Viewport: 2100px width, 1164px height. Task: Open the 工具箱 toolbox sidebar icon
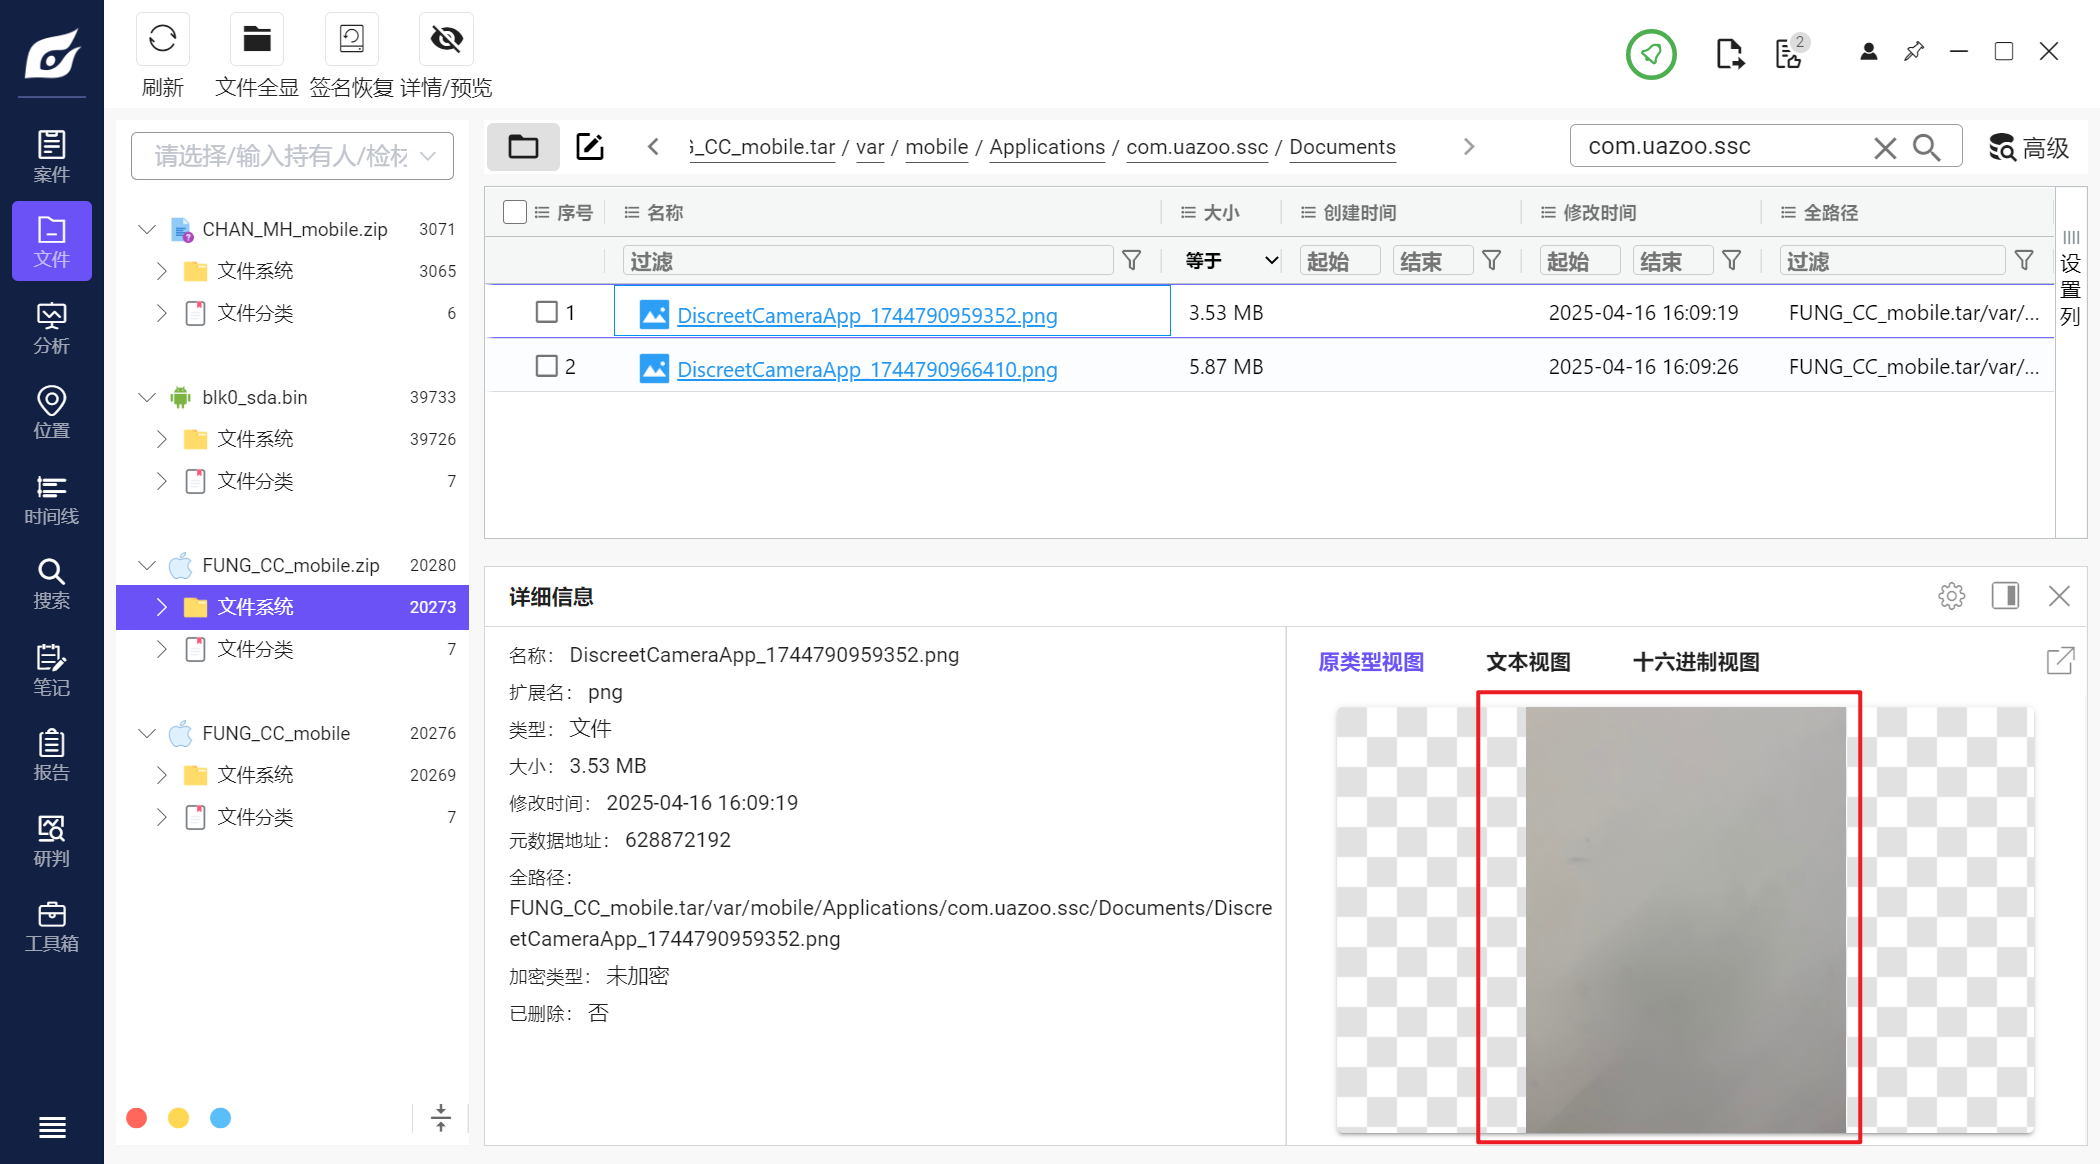point(51,926)
